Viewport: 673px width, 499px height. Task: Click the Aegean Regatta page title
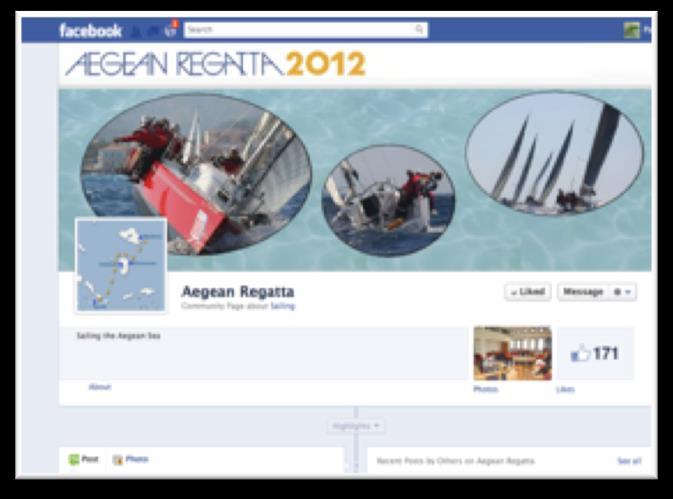click(238, 291)
